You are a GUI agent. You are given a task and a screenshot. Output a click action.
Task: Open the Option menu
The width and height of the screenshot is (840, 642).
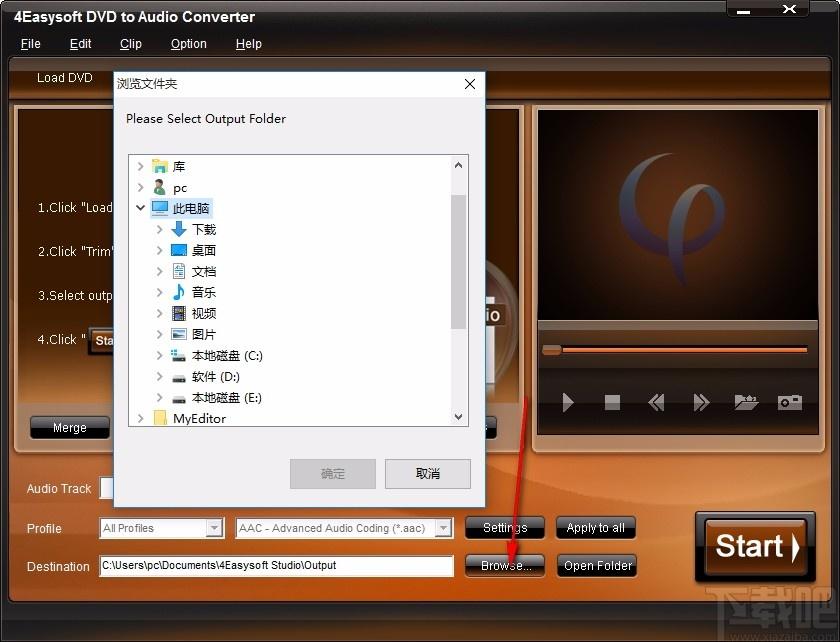[x=189, y=44]
